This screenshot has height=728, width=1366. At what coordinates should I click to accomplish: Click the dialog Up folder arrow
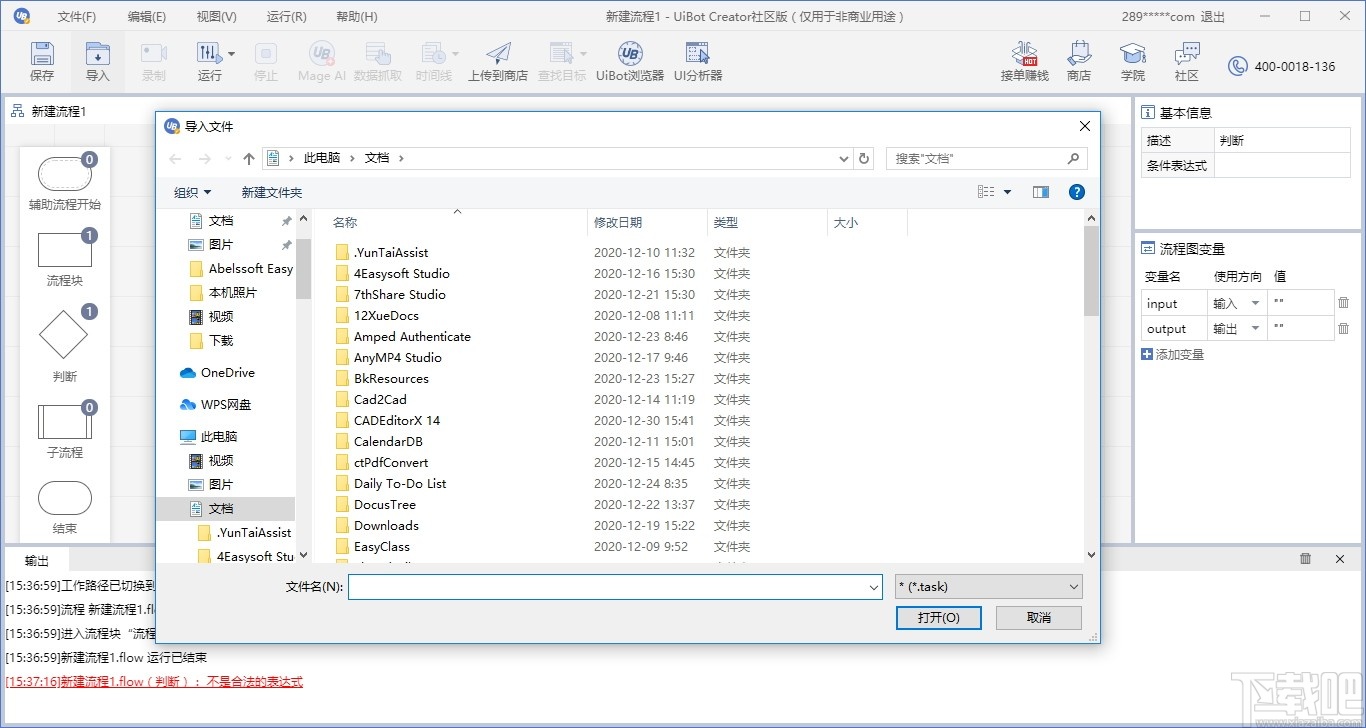(x=249, y=158)
